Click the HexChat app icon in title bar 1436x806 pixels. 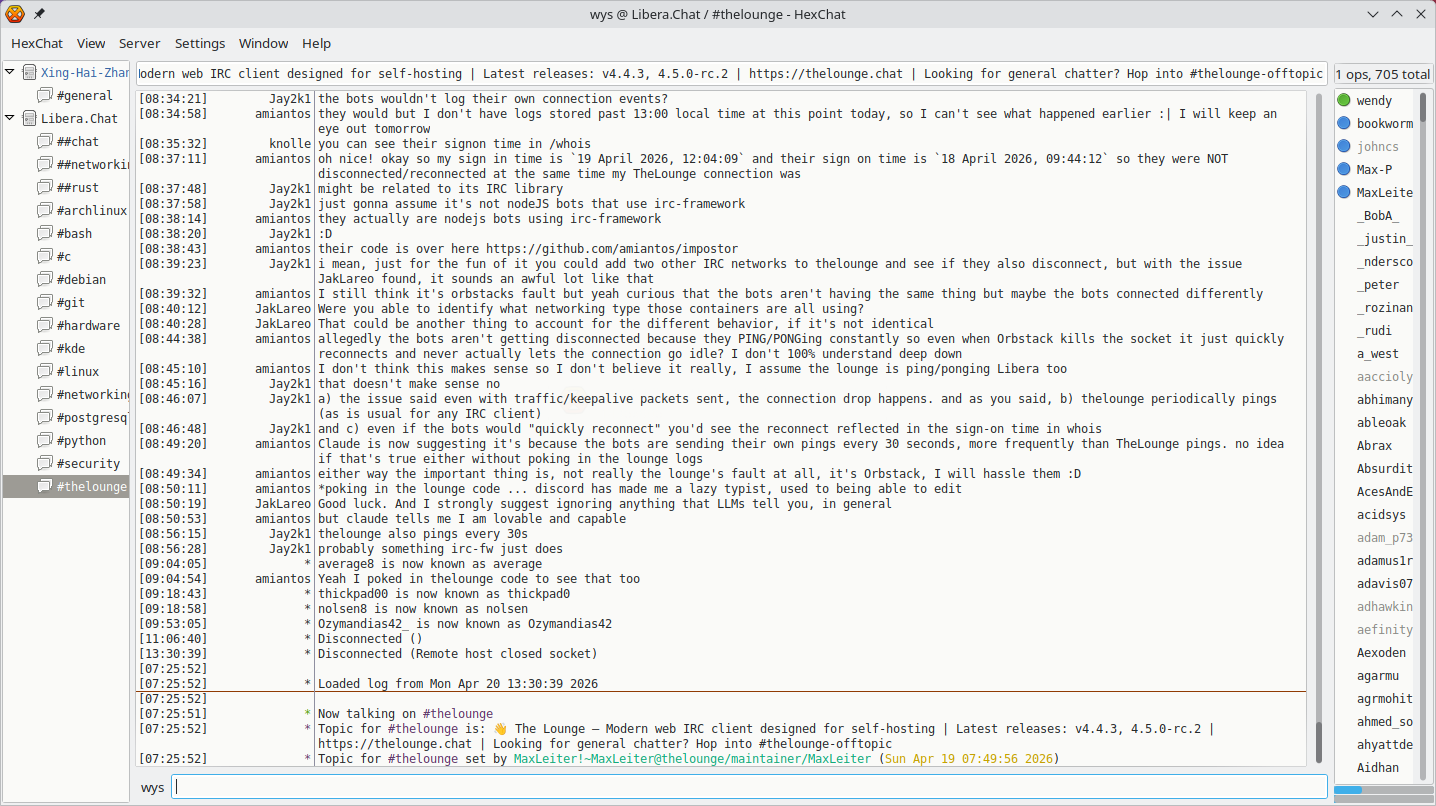(15, 14)
